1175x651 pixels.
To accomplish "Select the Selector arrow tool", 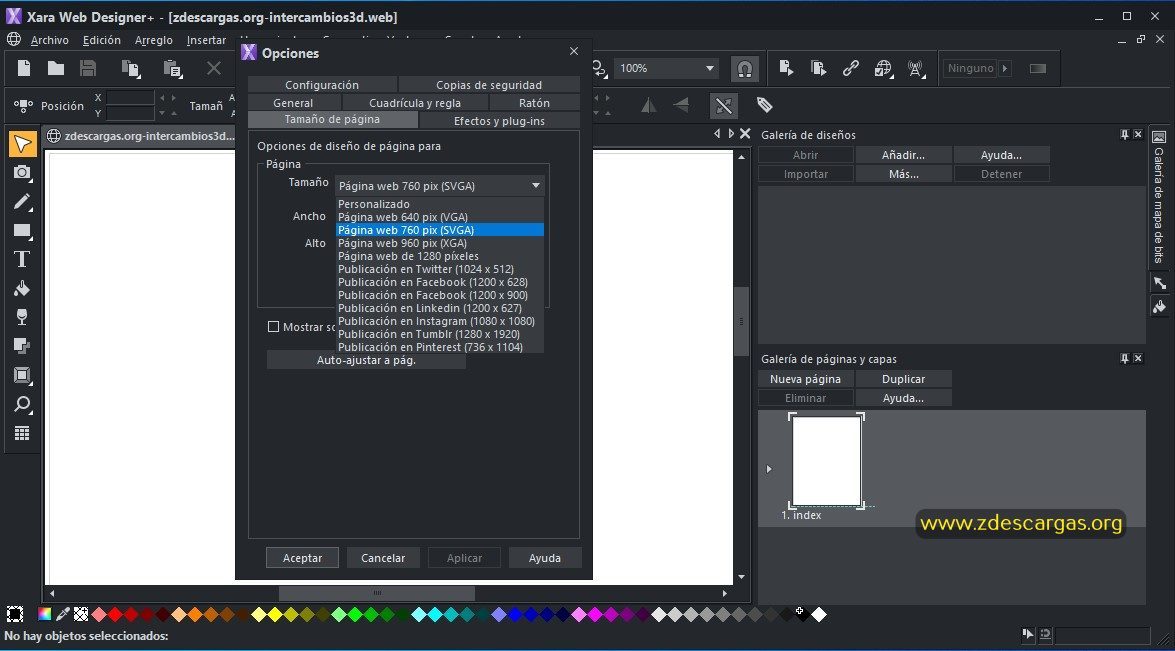I will [22, 144].
